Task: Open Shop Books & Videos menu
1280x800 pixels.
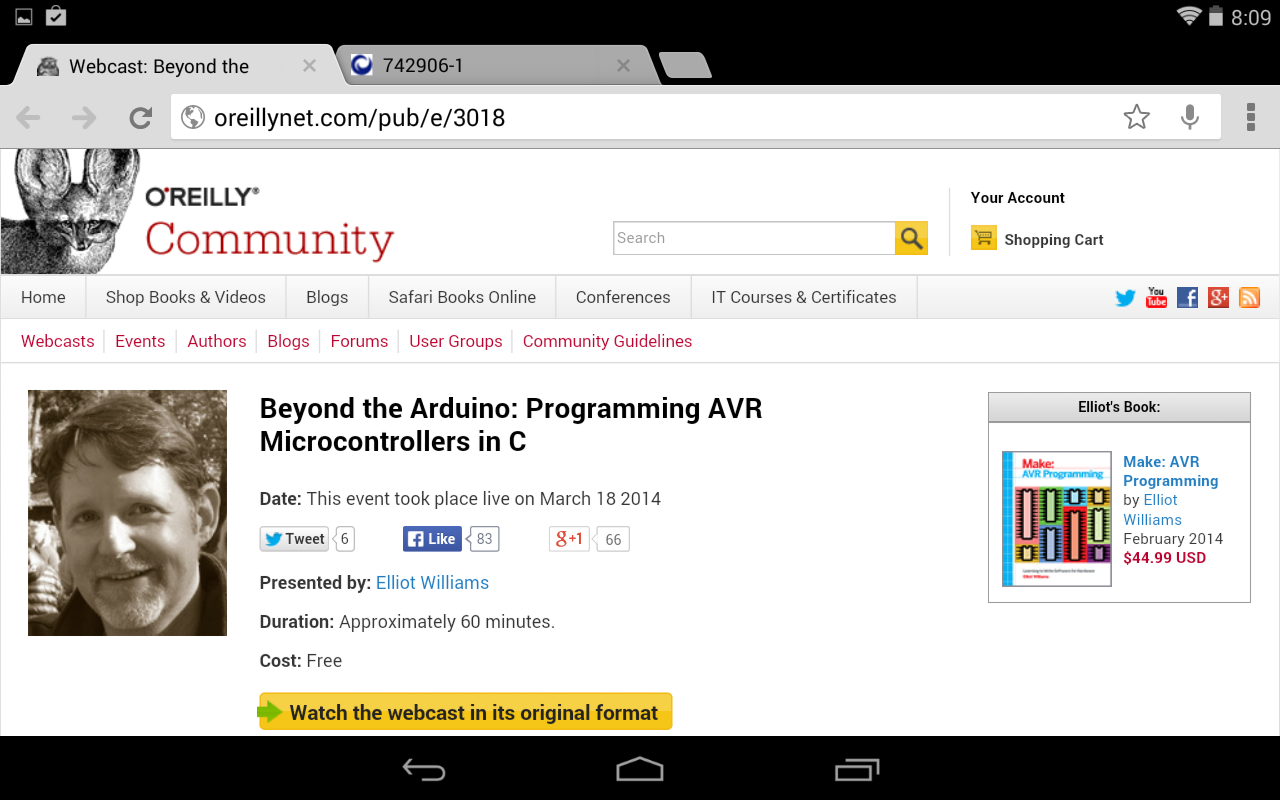Action: [186, 297]
